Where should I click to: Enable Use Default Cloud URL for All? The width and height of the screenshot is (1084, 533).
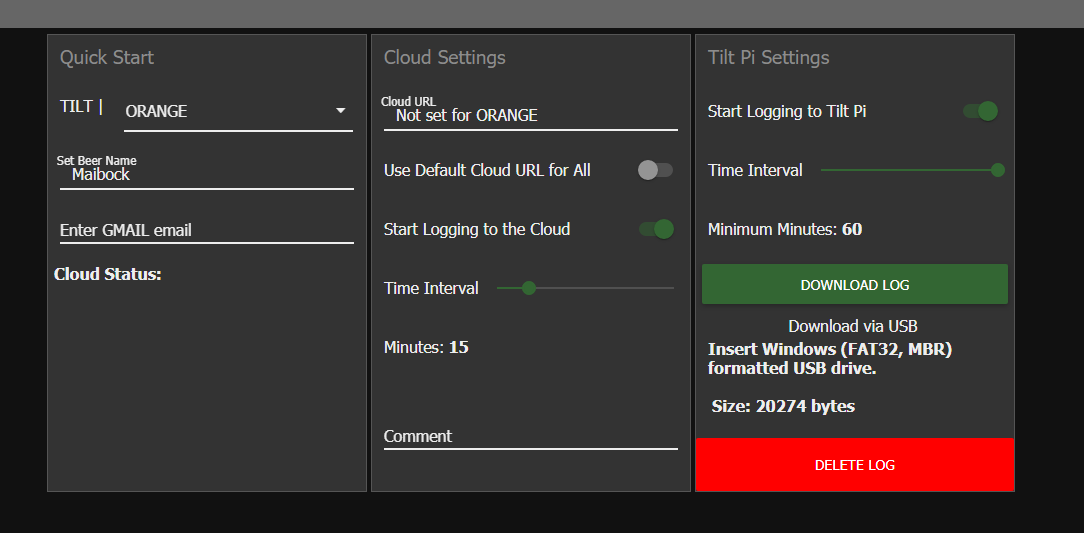pyautogui.click(x=655, y=170)
